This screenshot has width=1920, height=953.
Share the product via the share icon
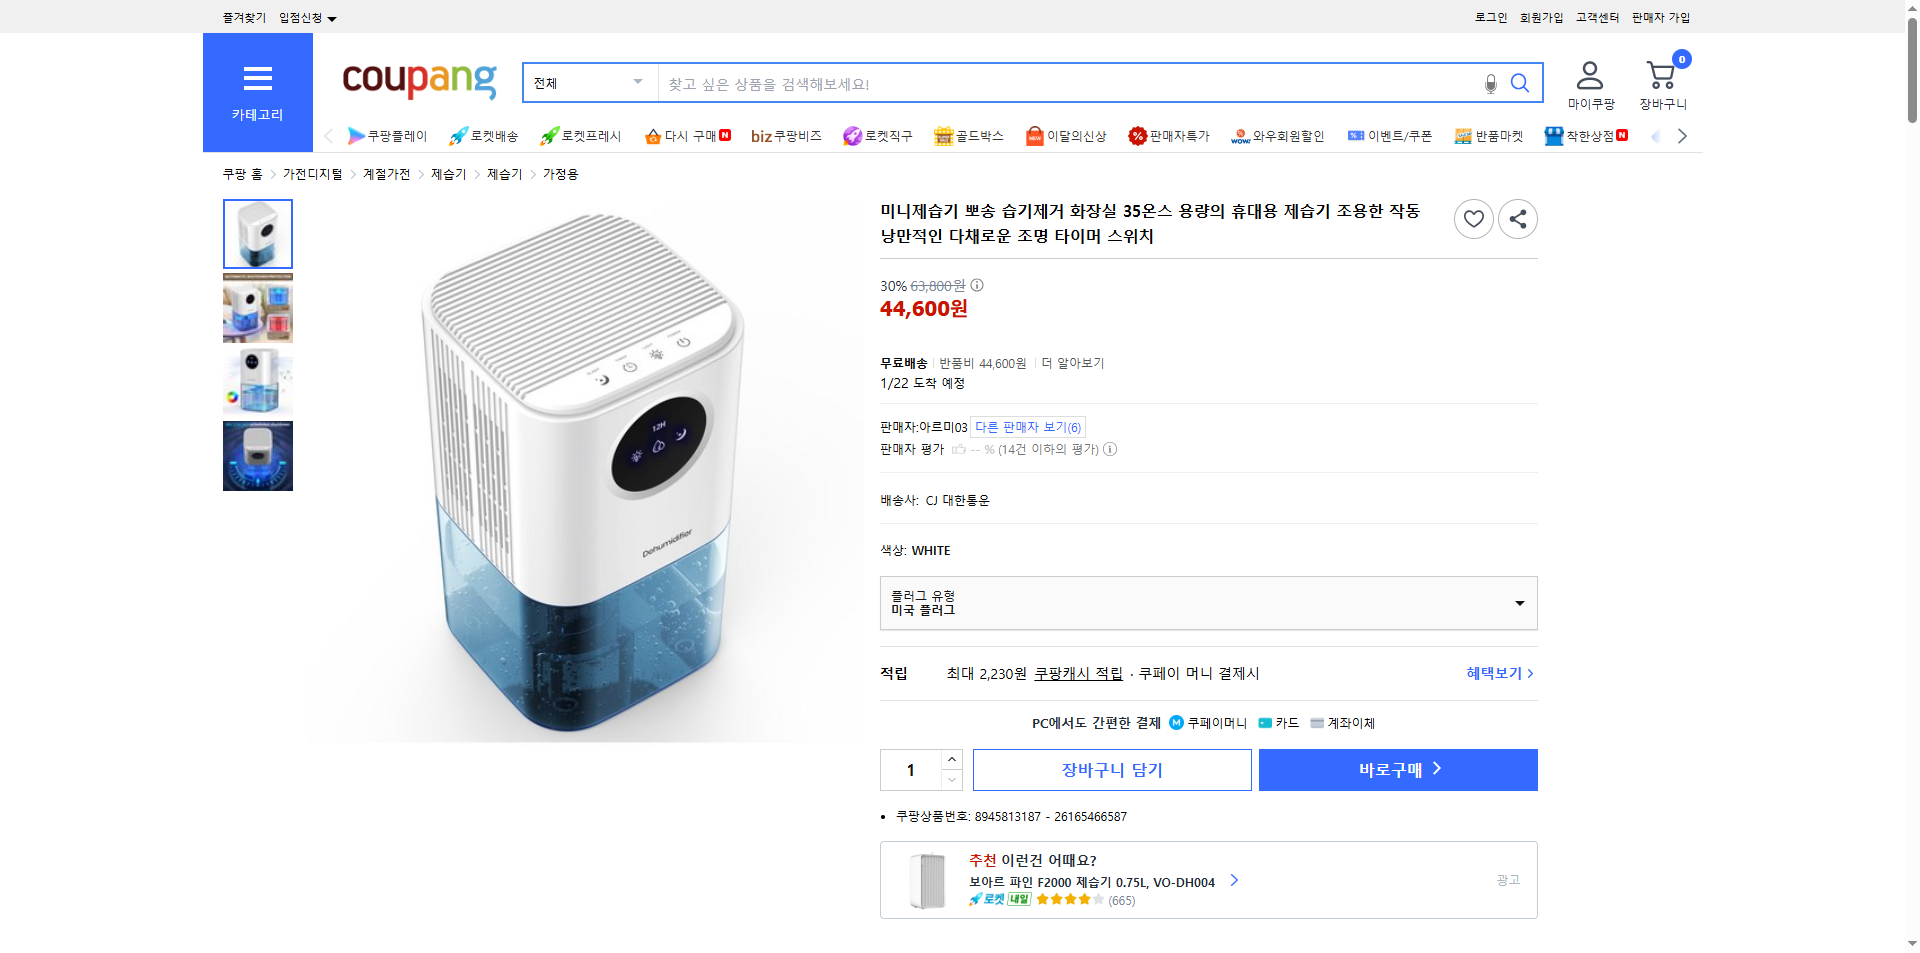click(1517, 219)
